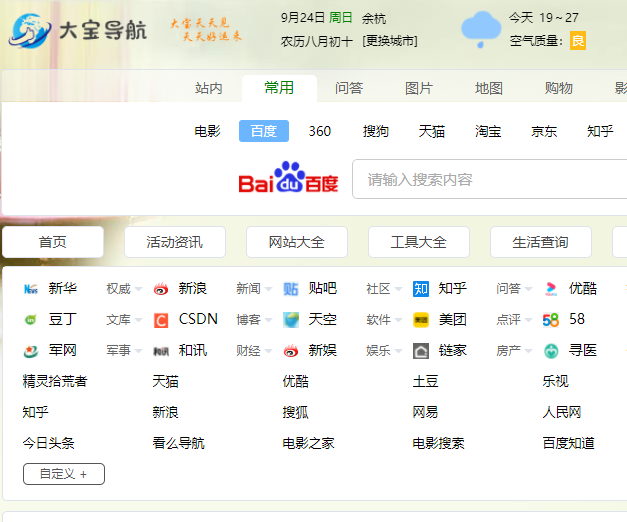The height and width of the screenshot is (522, 627).
Task: Open the 电影搜索 link
Action: click(x=438, y=443)
